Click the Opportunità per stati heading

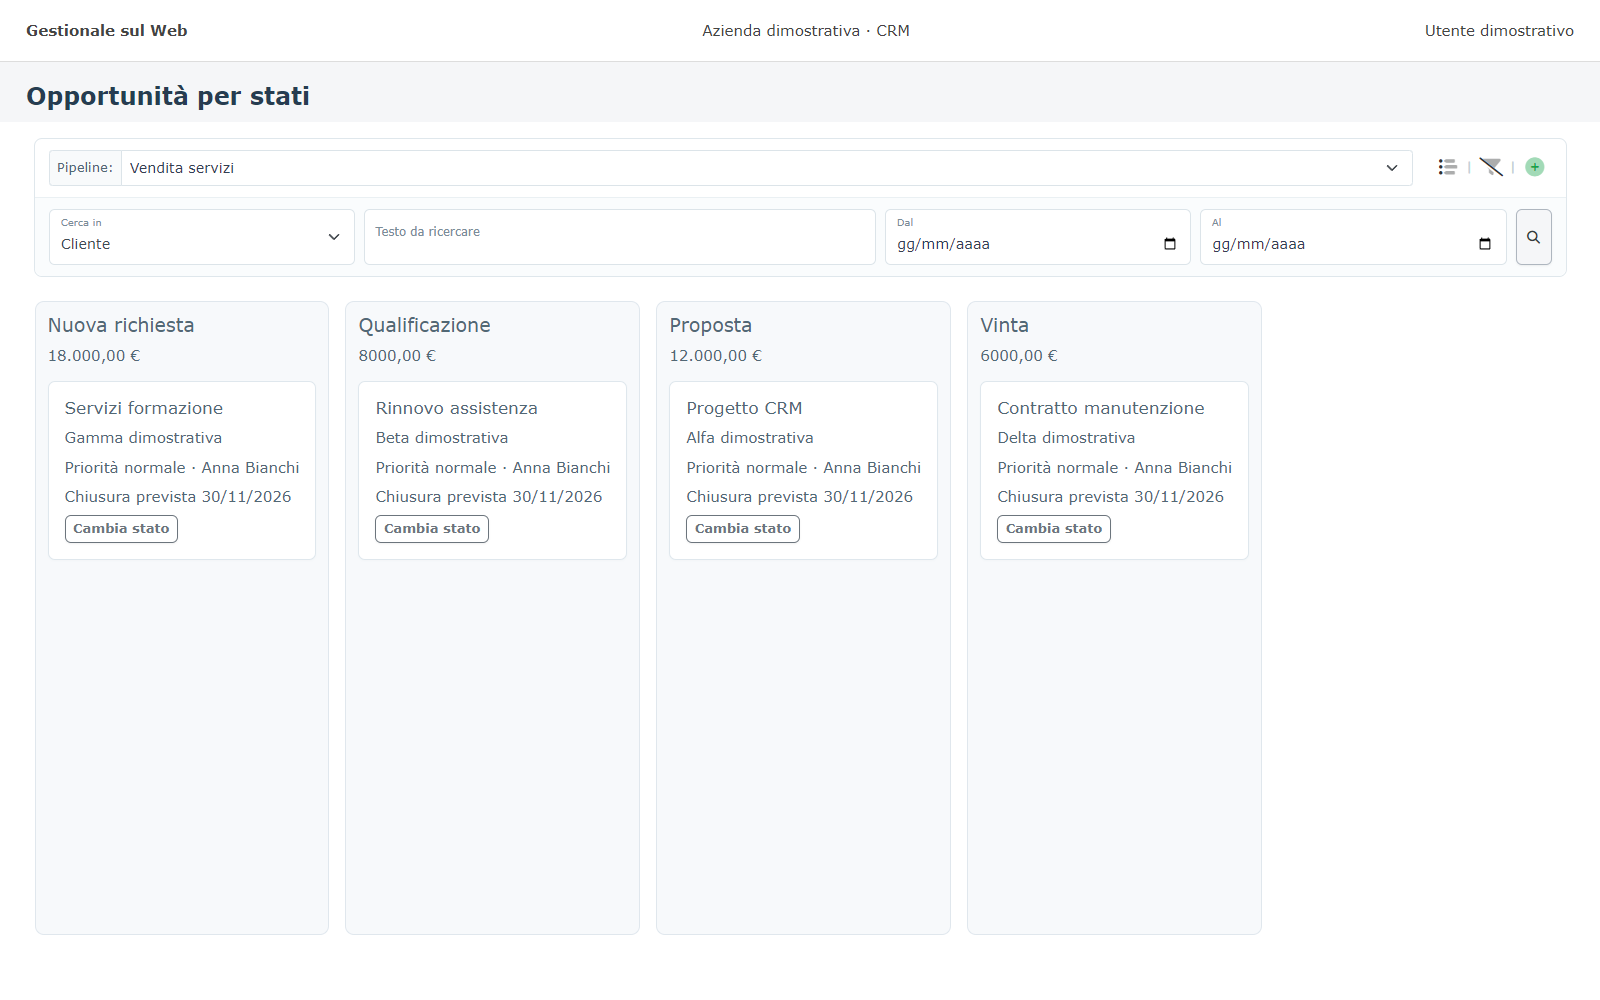pyautogui.click(x=168, y=96)
